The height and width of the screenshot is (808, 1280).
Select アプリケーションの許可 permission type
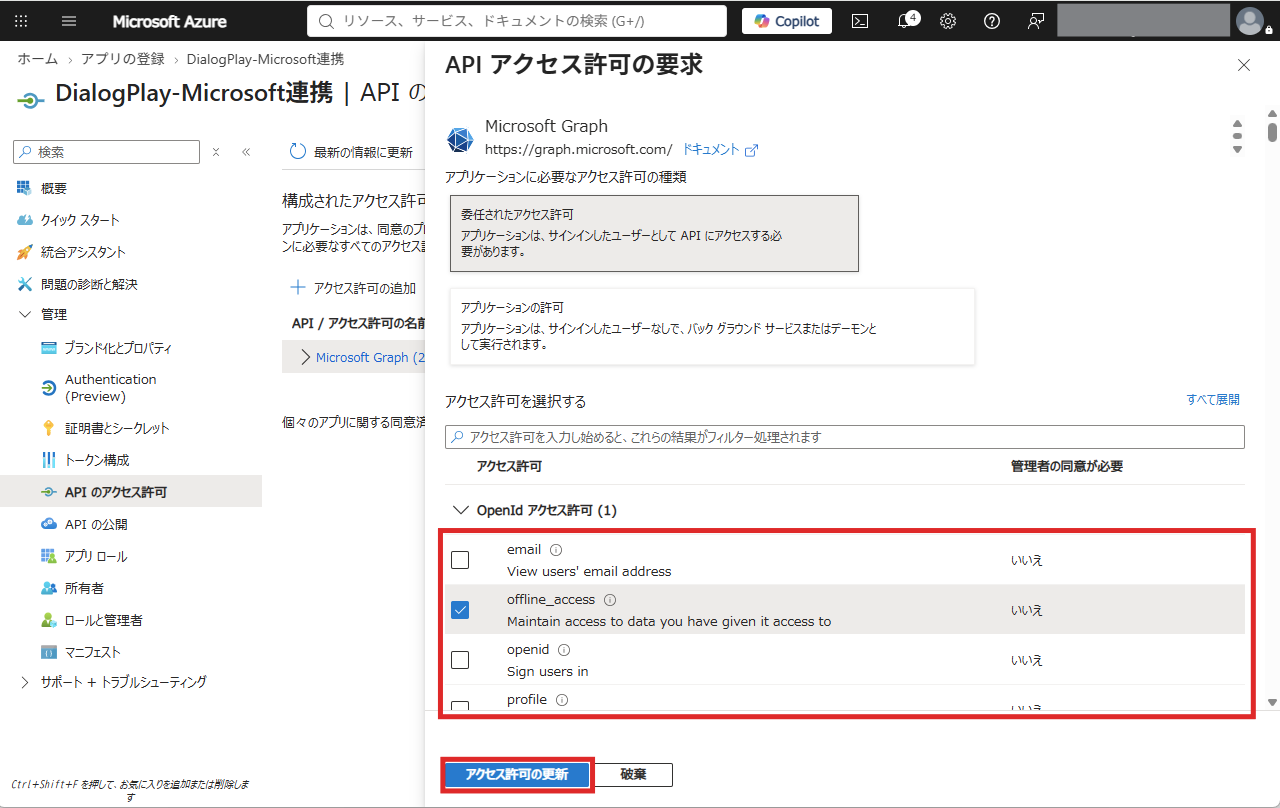pos(712,326)
